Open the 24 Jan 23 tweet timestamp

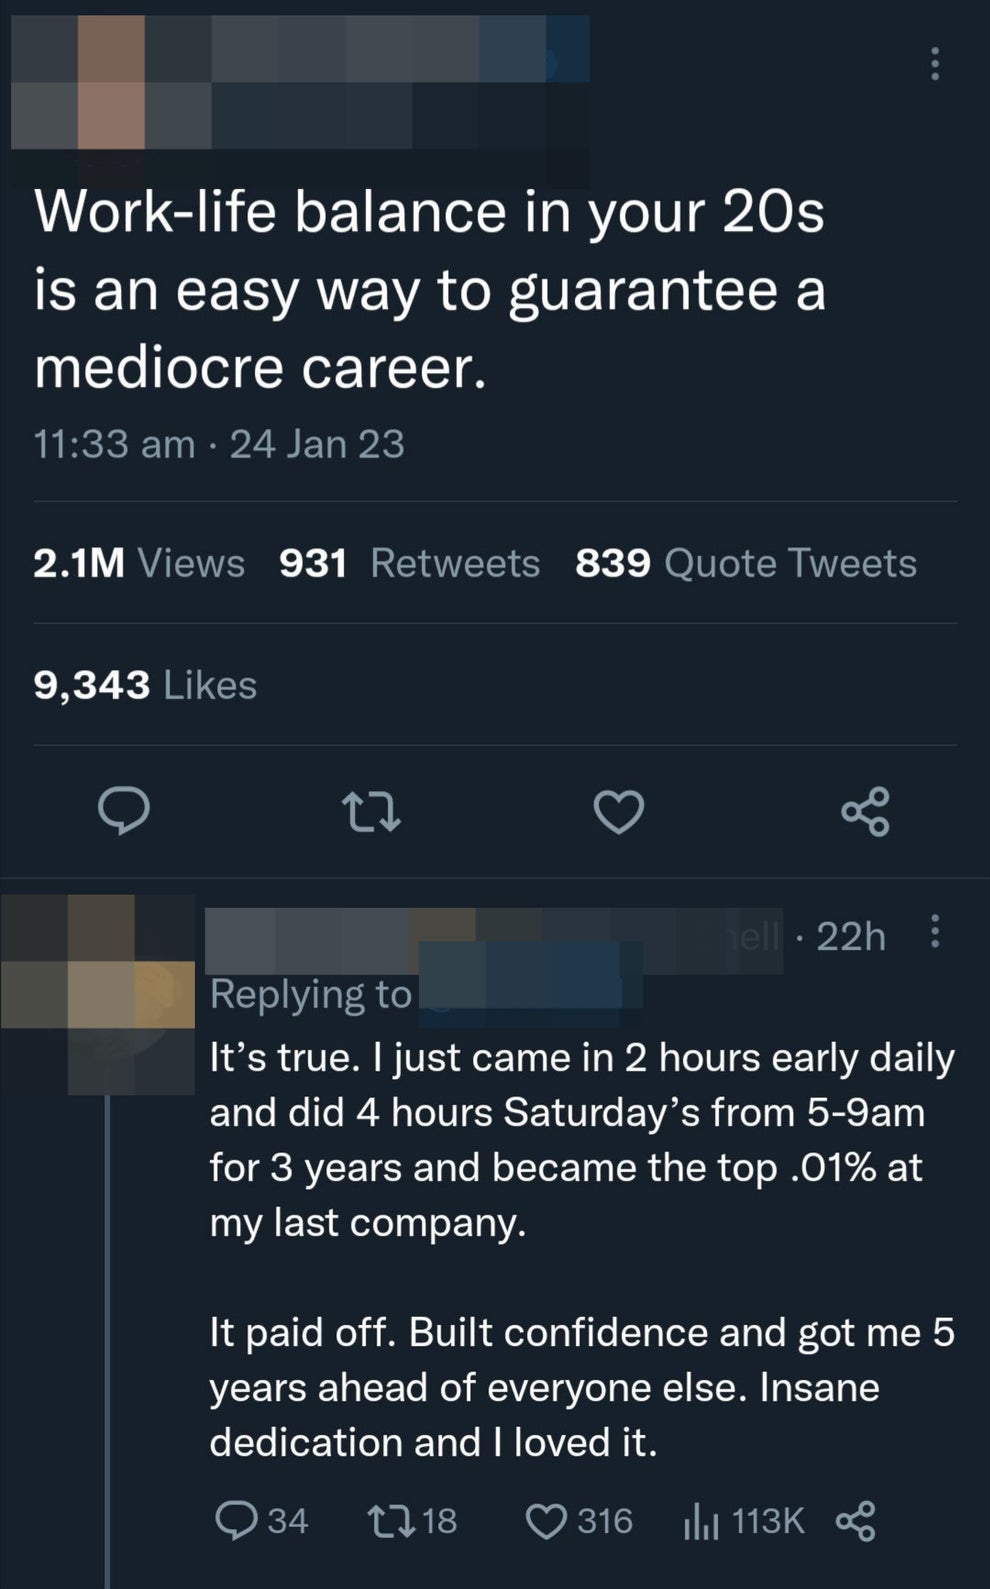pyautogui.click(x=314, y=443)
